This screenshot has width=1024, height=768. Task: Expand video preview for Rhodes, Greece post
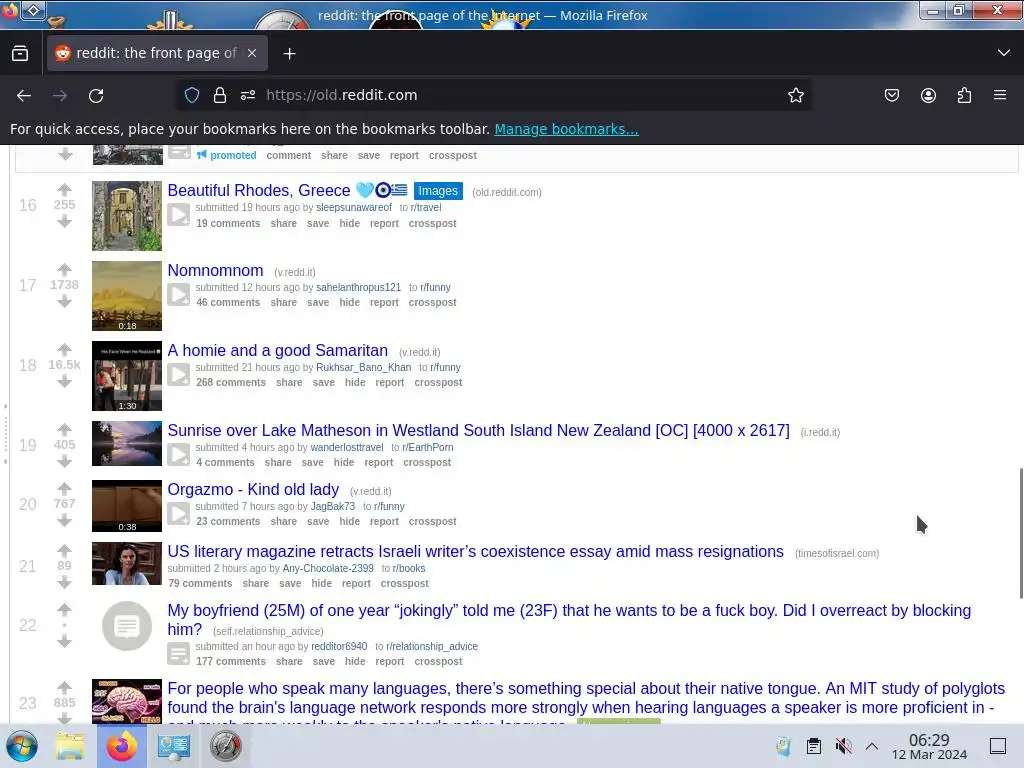coord(178,214)
